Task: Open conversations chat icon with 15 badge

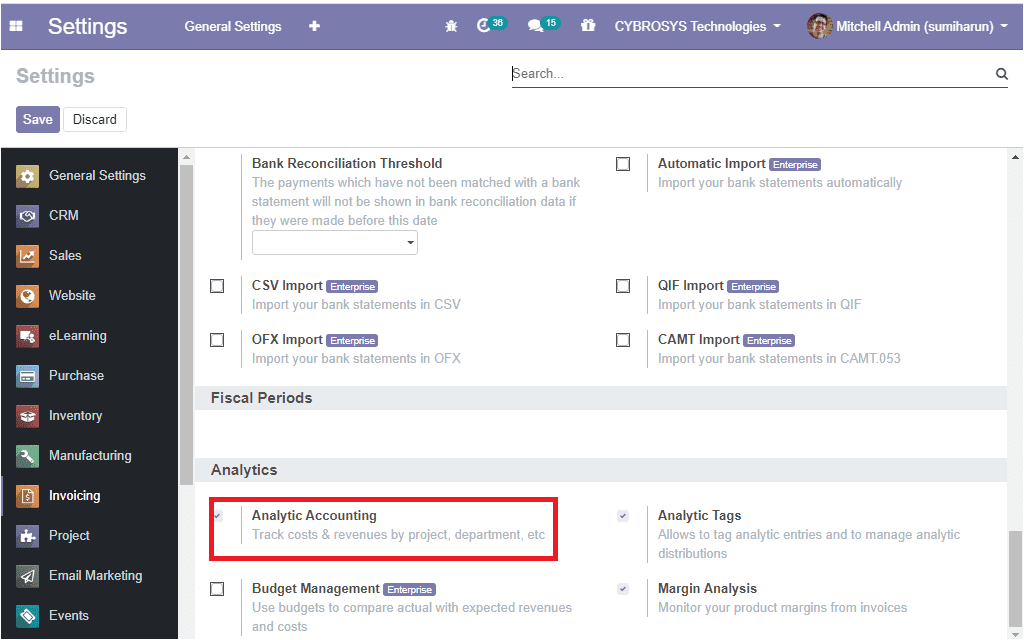Action: (536, 25)
